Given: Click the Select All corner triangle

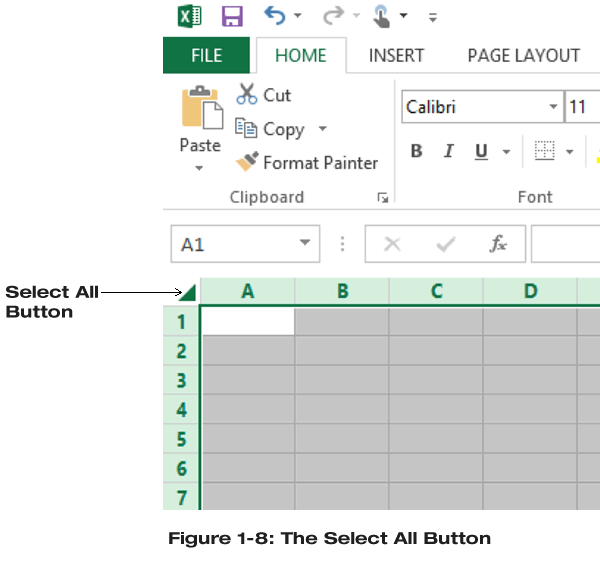Looking at the screenshot, I should point(187,292).
